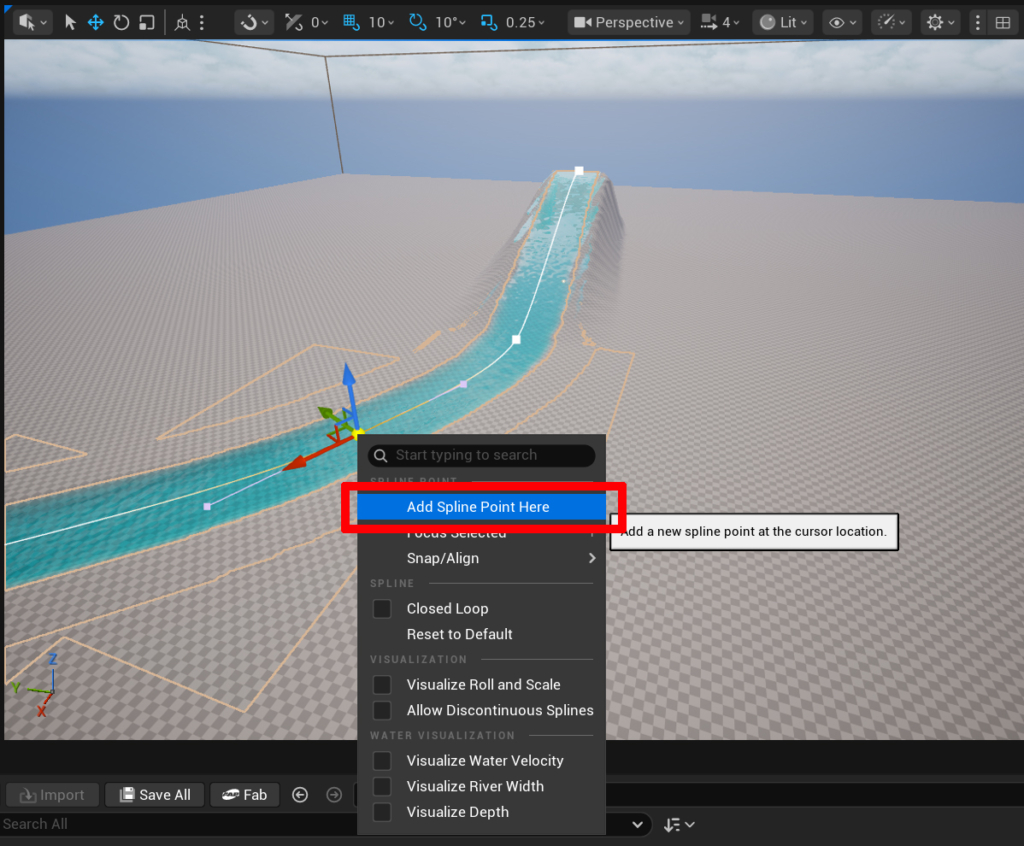1024x846 pixels.
Task: Select the Translate move tool
Action: point(96,22)
